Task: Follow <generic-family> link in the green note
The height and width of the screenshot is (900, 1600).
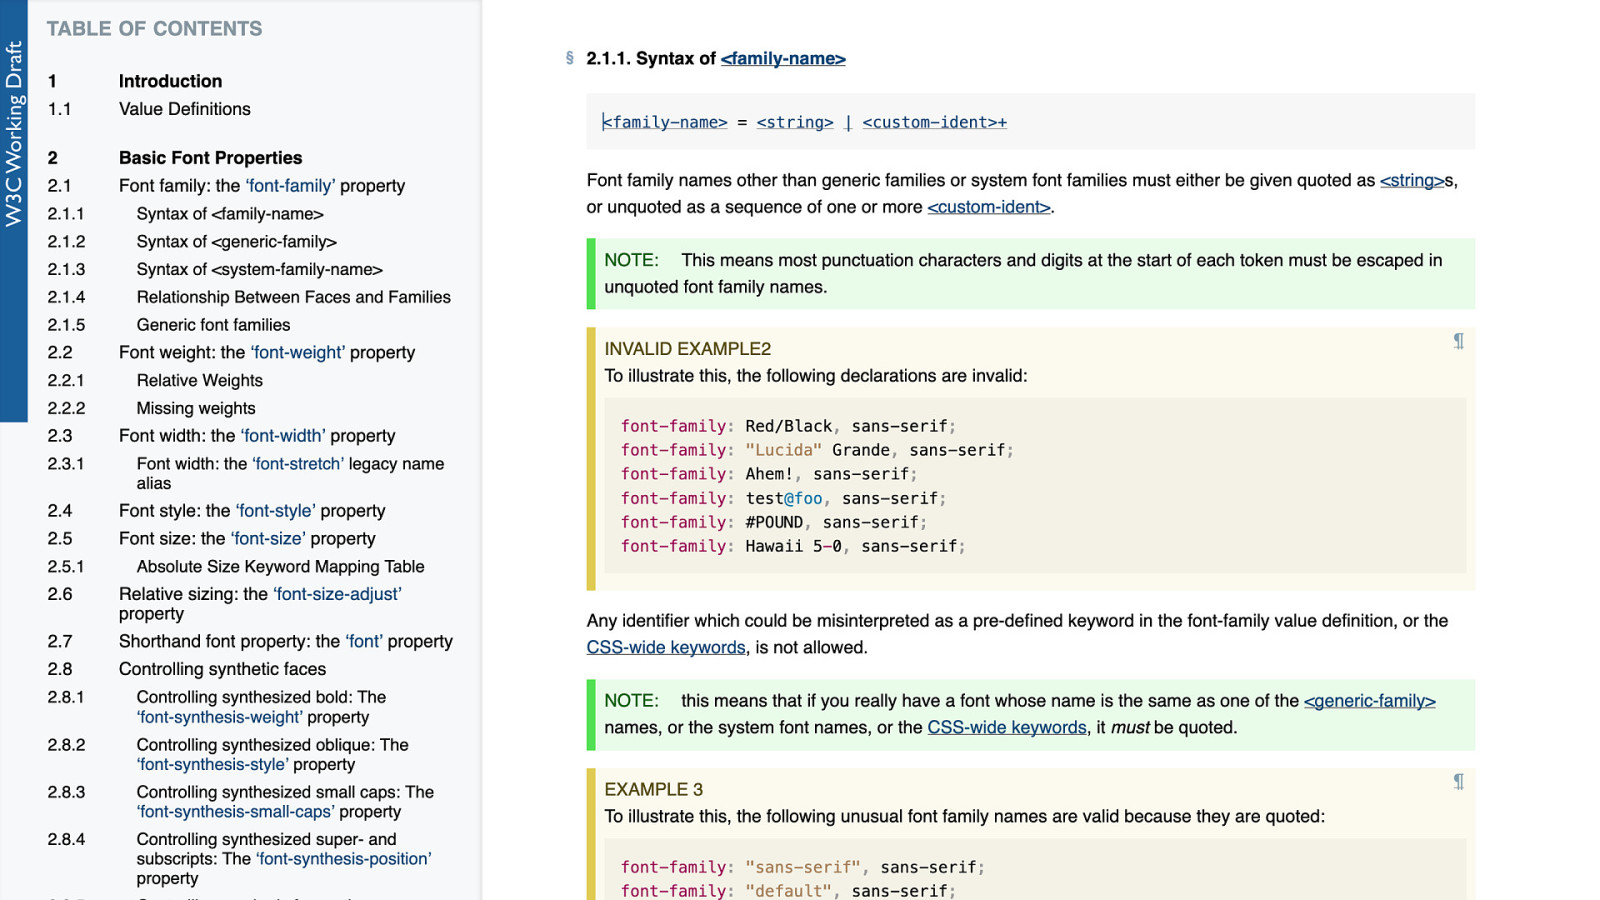Action: [1370, 701]
